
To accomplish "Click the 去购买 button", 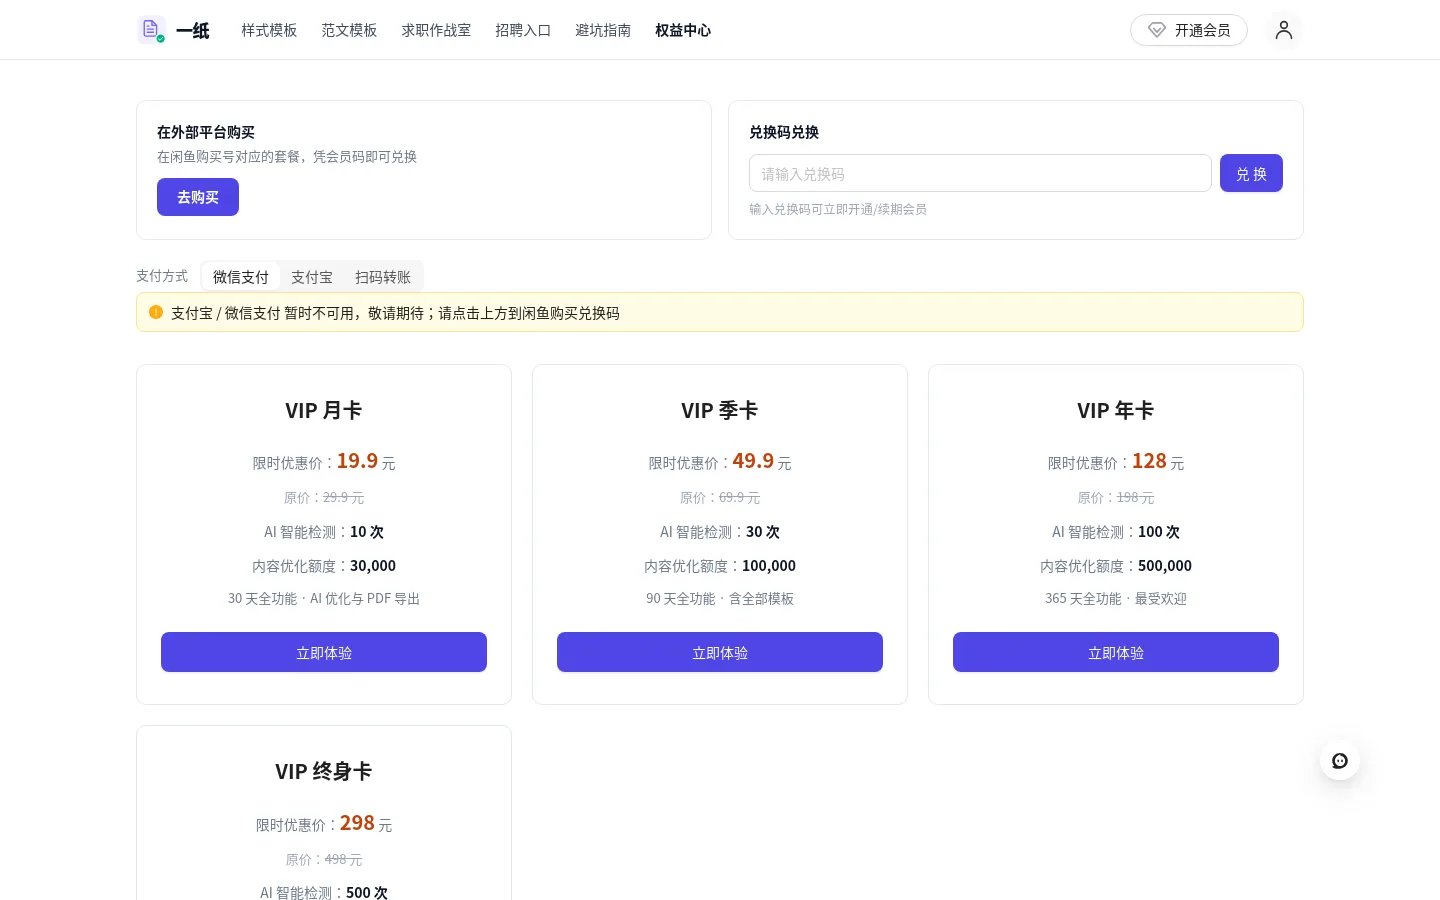I will click(198, 197).
